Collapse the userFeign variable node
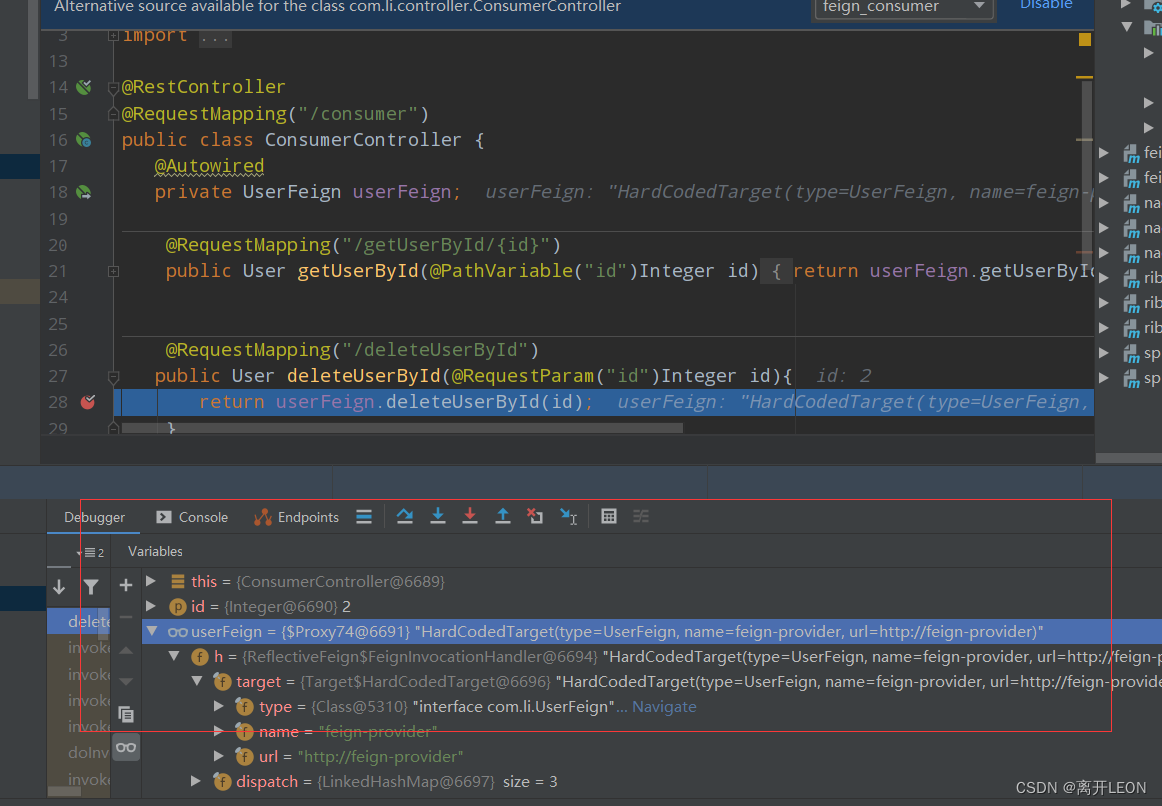Screen dimensions: 1162x806 (152, 630)
